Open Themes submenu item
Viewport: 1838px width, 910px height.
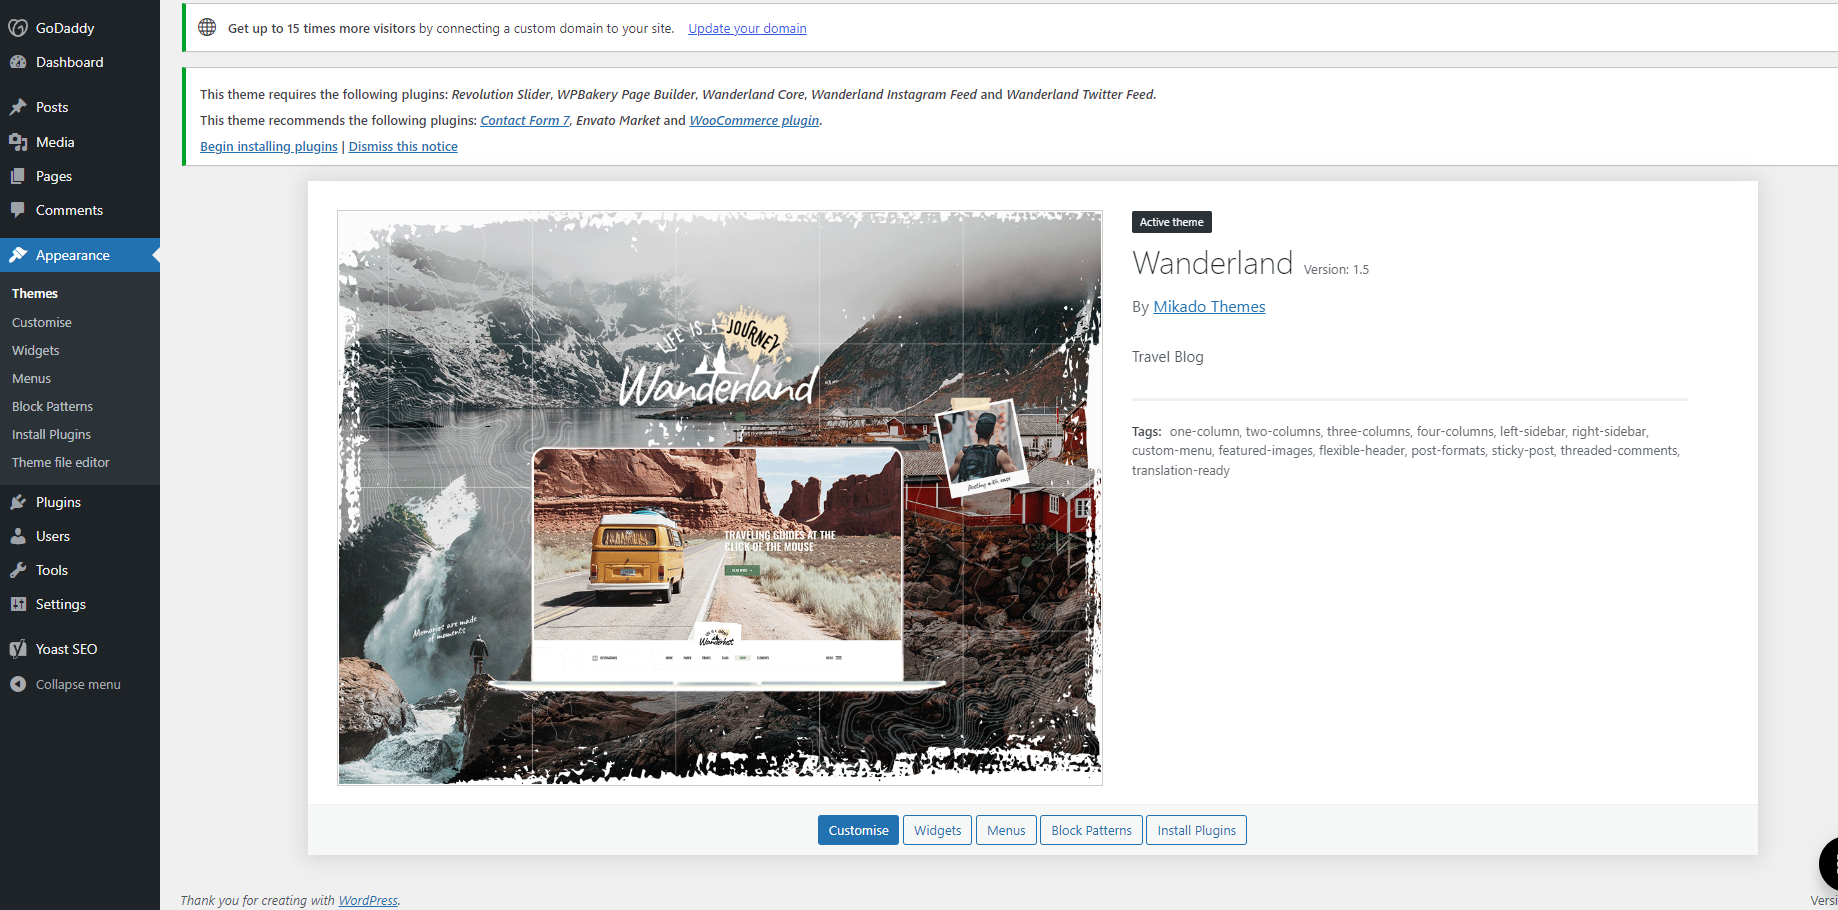pyautogui.click(x=35, y=293)
